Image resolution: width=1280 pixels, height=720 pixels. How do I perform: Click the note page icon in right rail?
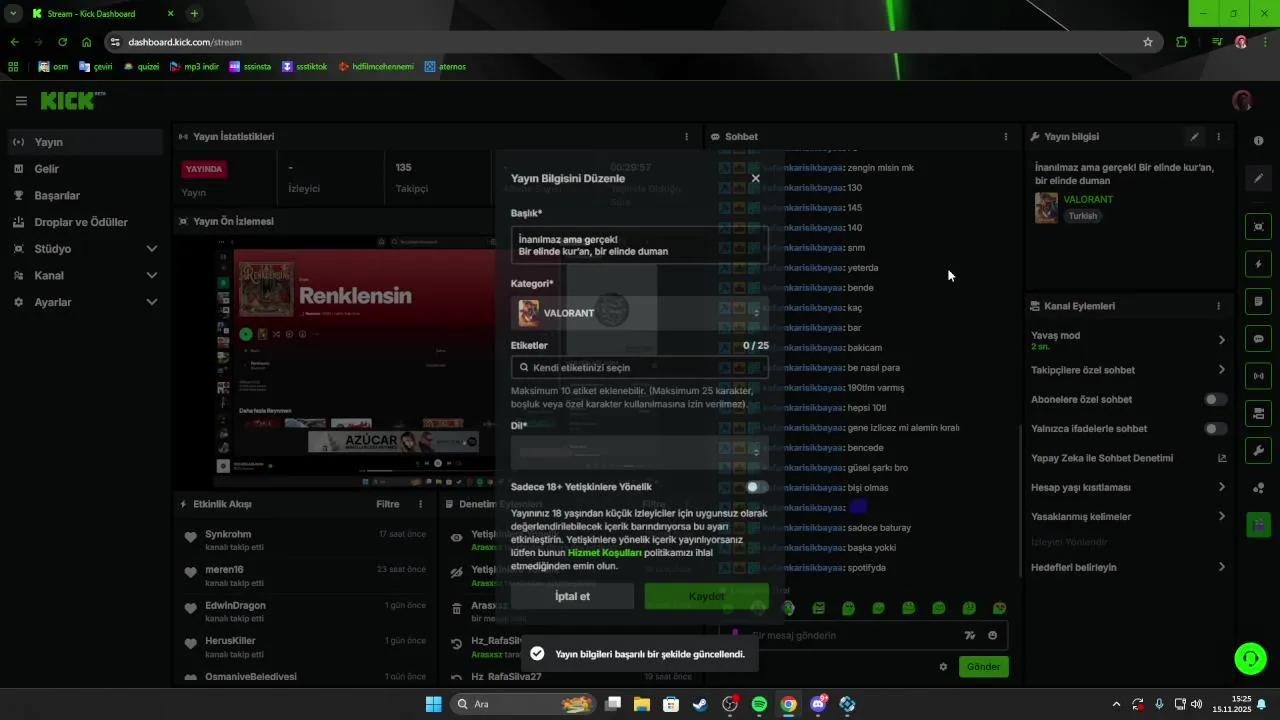pos(1259,302)
